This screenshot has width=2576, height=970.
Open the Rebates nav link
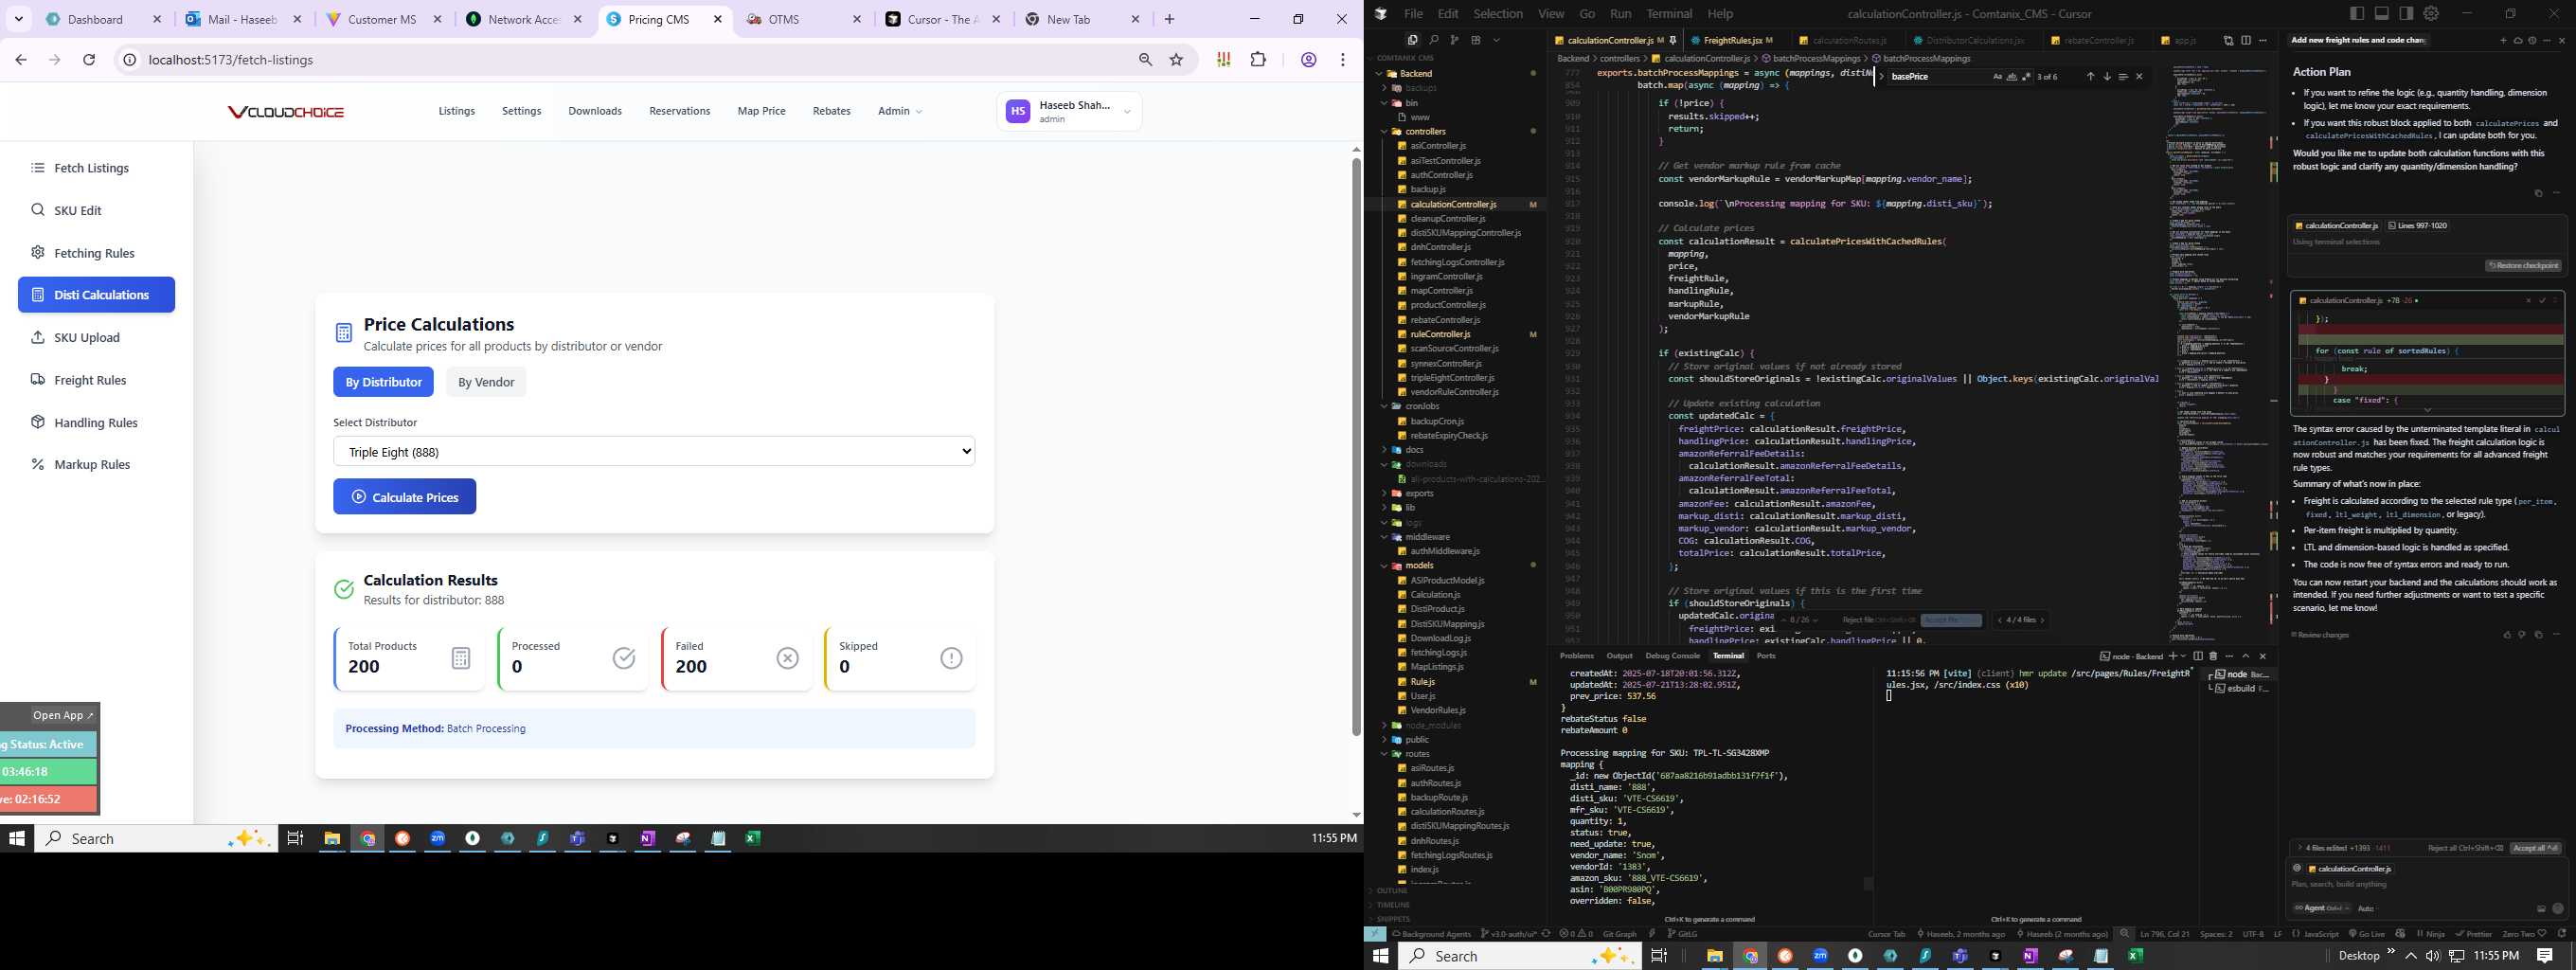coord(831,111)
